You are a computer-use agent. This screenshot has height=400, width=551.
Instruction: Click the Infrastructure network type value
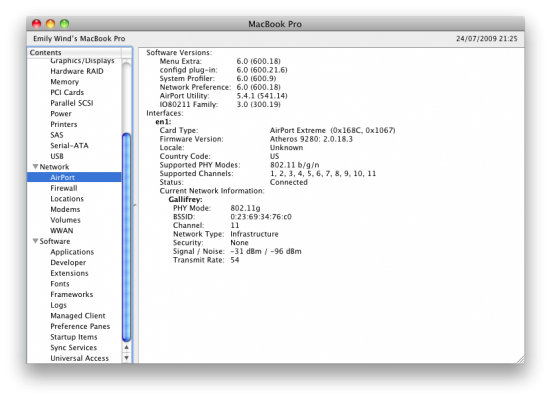coord(254,234)
